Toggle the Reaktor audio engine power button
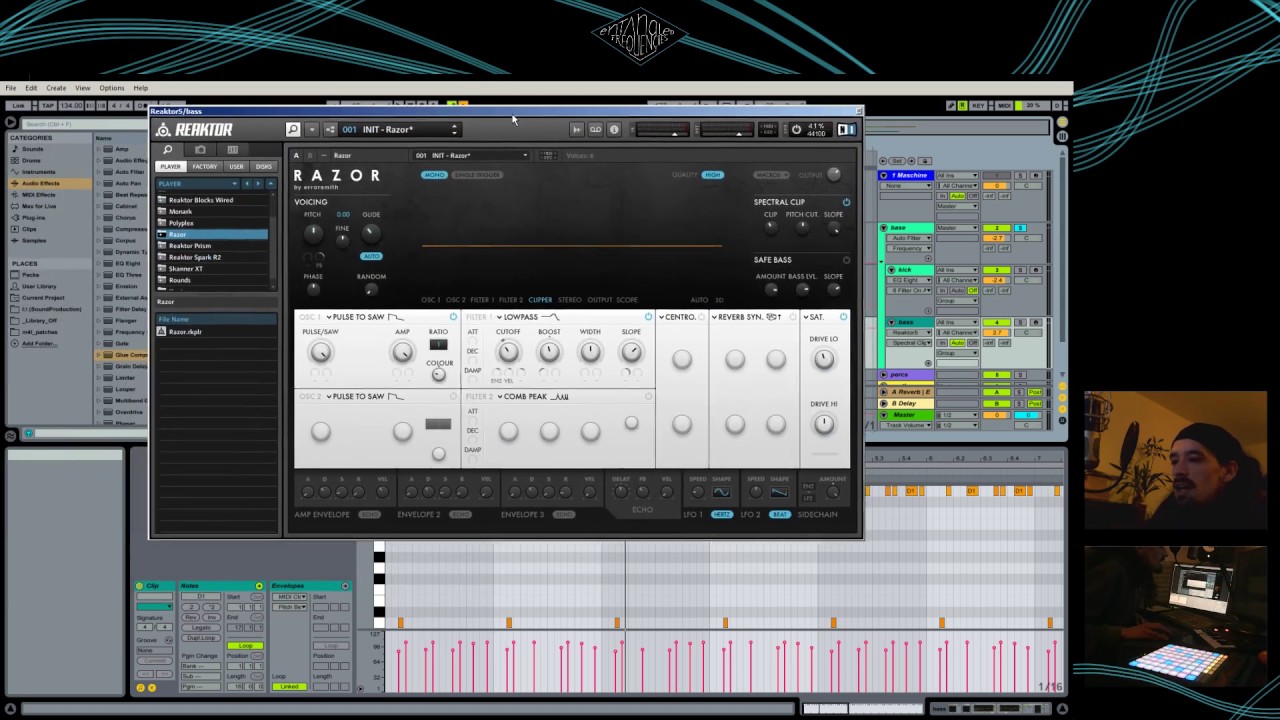The height and width of the screenshot is (720, 1280). pos(796,129)
